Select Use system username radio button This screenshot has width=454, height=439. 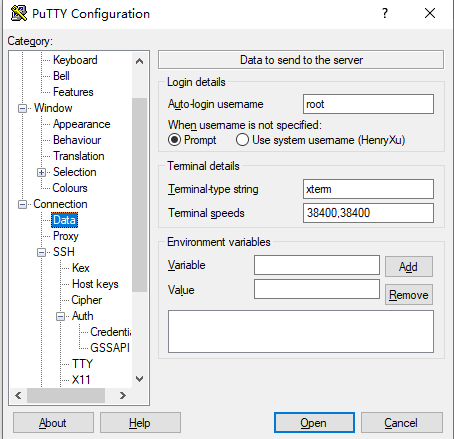pyautogui.click(x=242, y=140)
